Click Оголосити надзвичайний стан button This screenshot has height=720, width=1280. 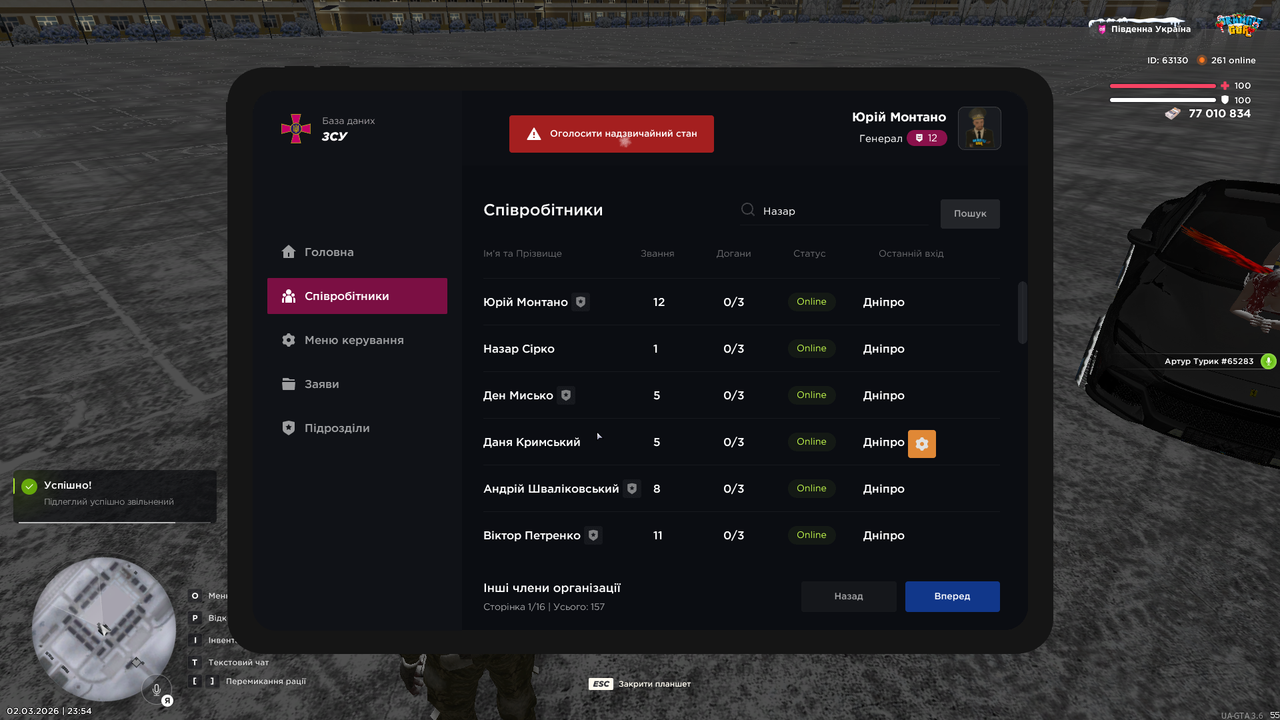[x=611, y=134]
